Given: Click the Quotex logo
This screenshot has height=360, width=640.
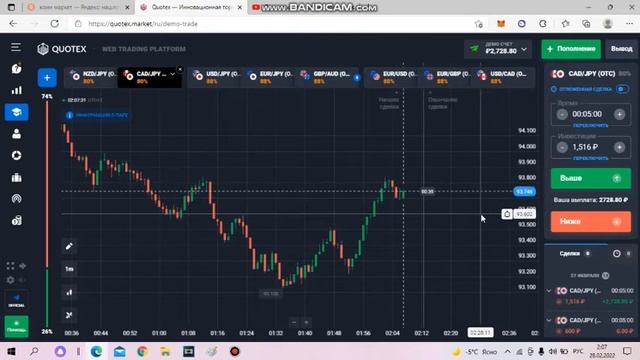Looking at the screenshot, I should [62, 49].
